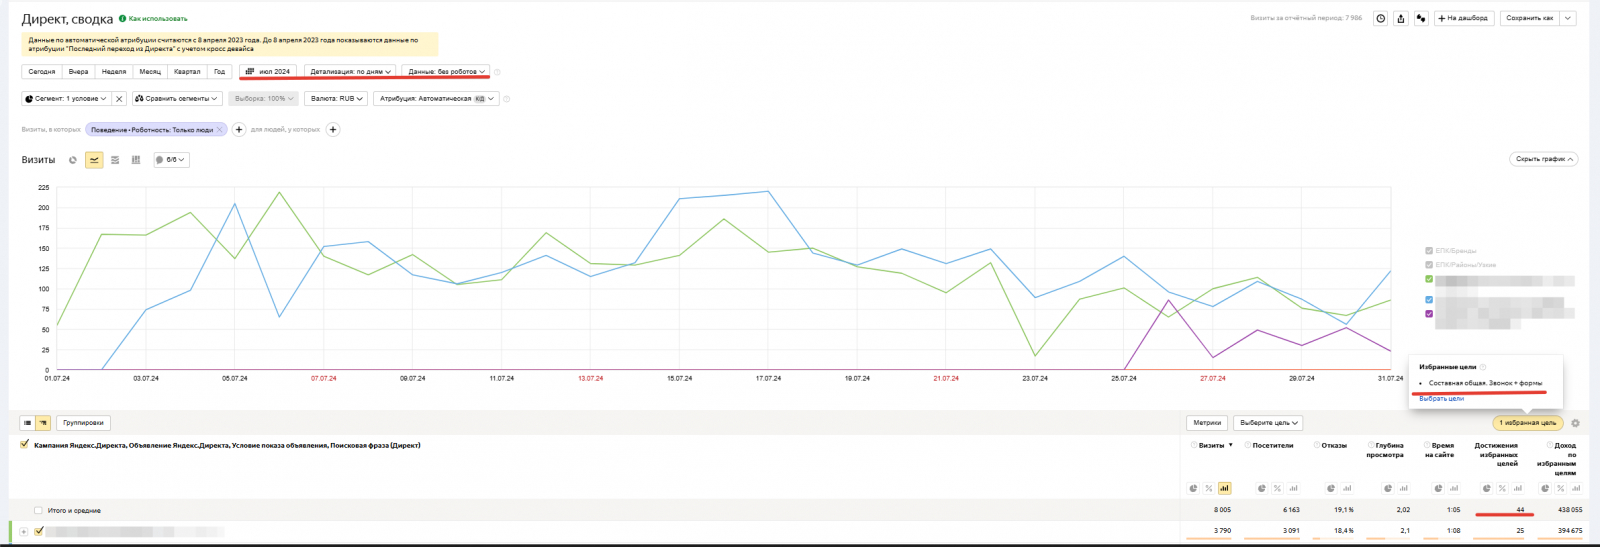Switch chart to column bar type
This screenshot has height=547, width=1600.
point(136,160)
